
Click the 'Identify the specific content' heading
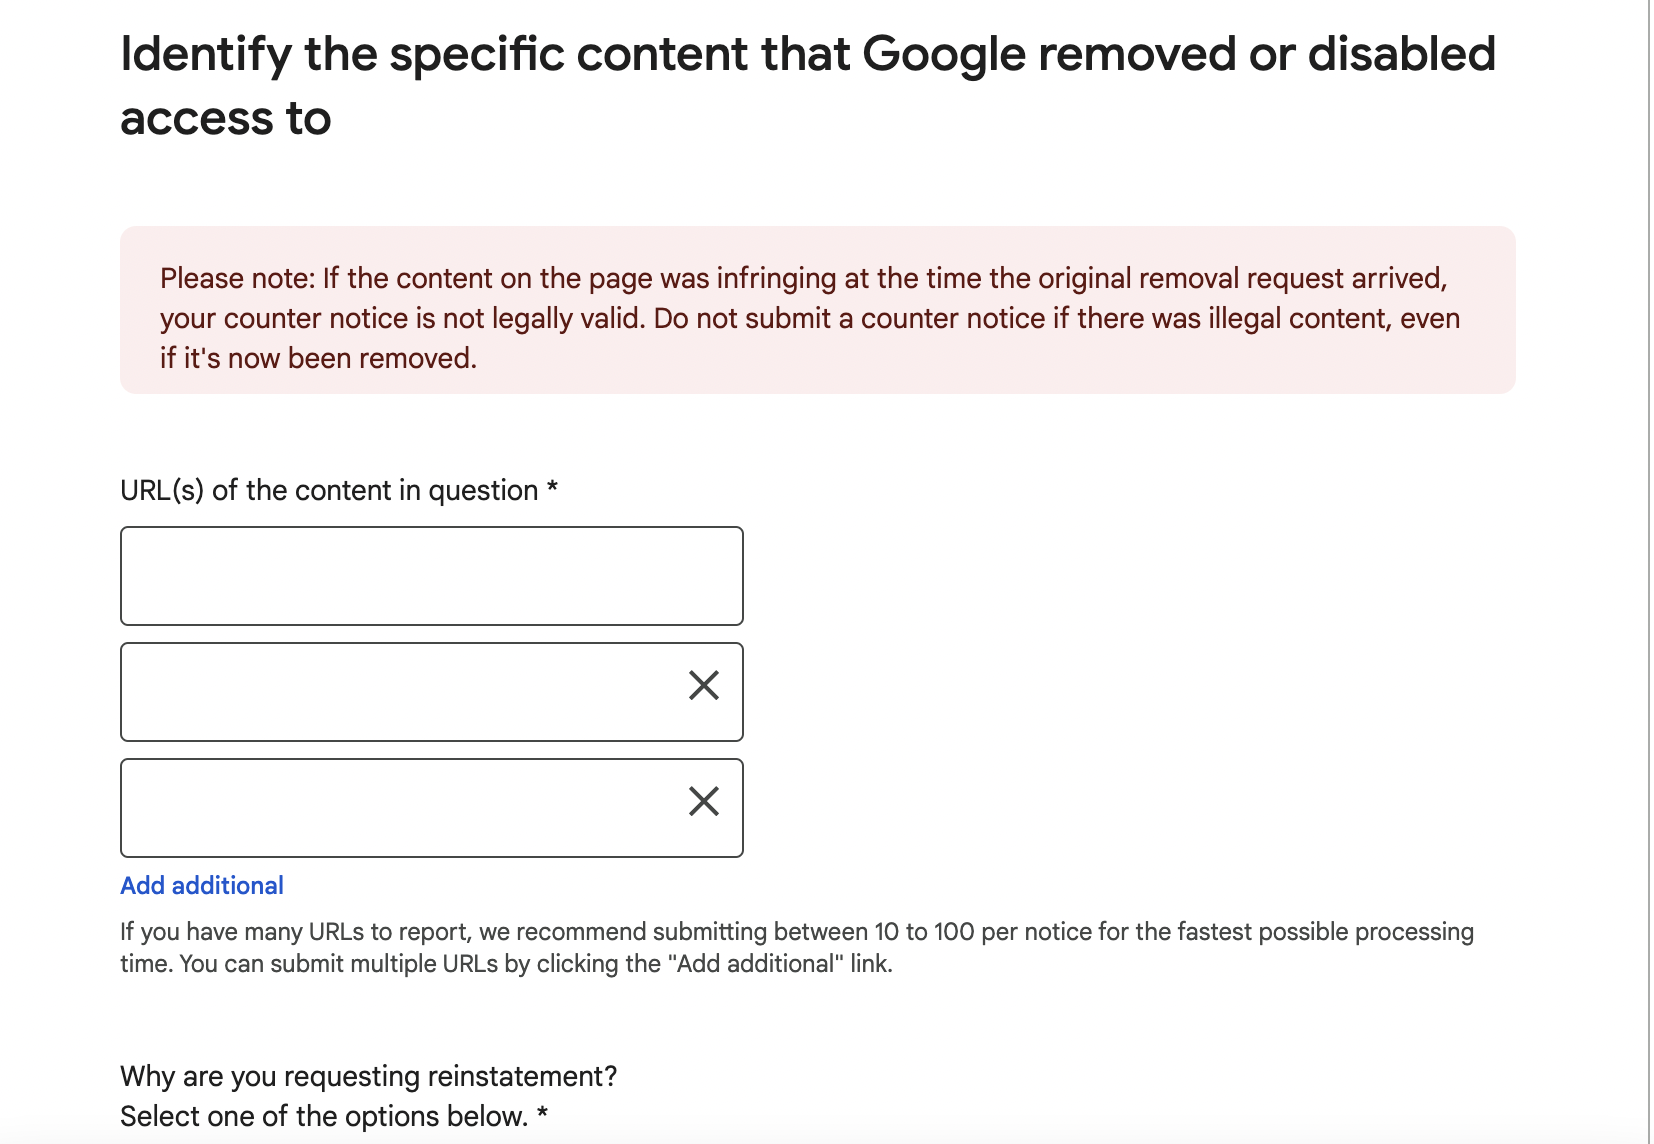tap(808, 86)
